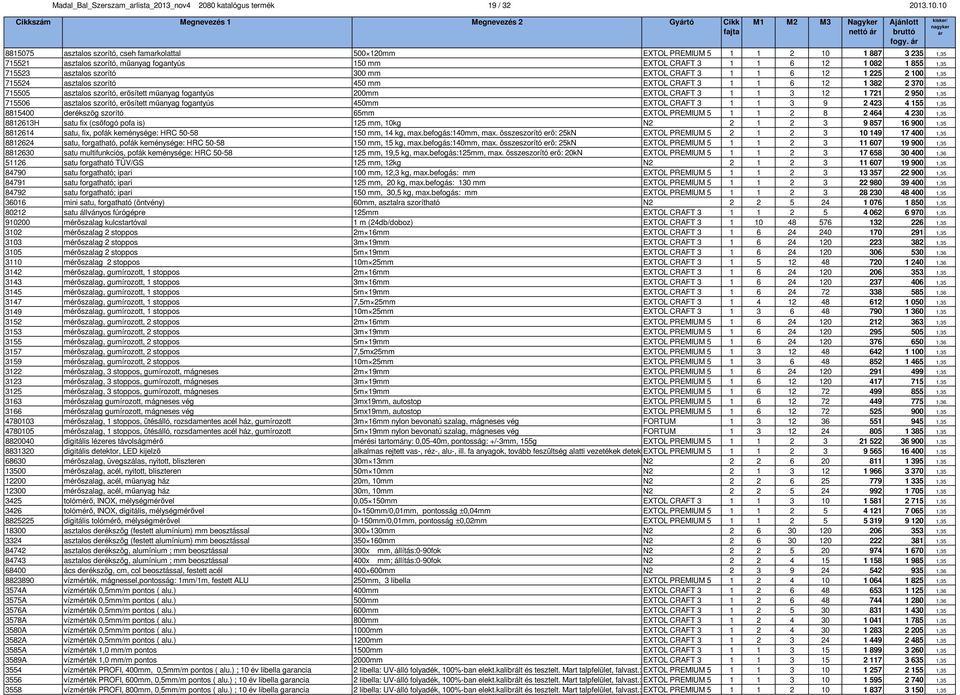Select item number '8831320'
The image size is (960, 695).
(x=20, y=451)
